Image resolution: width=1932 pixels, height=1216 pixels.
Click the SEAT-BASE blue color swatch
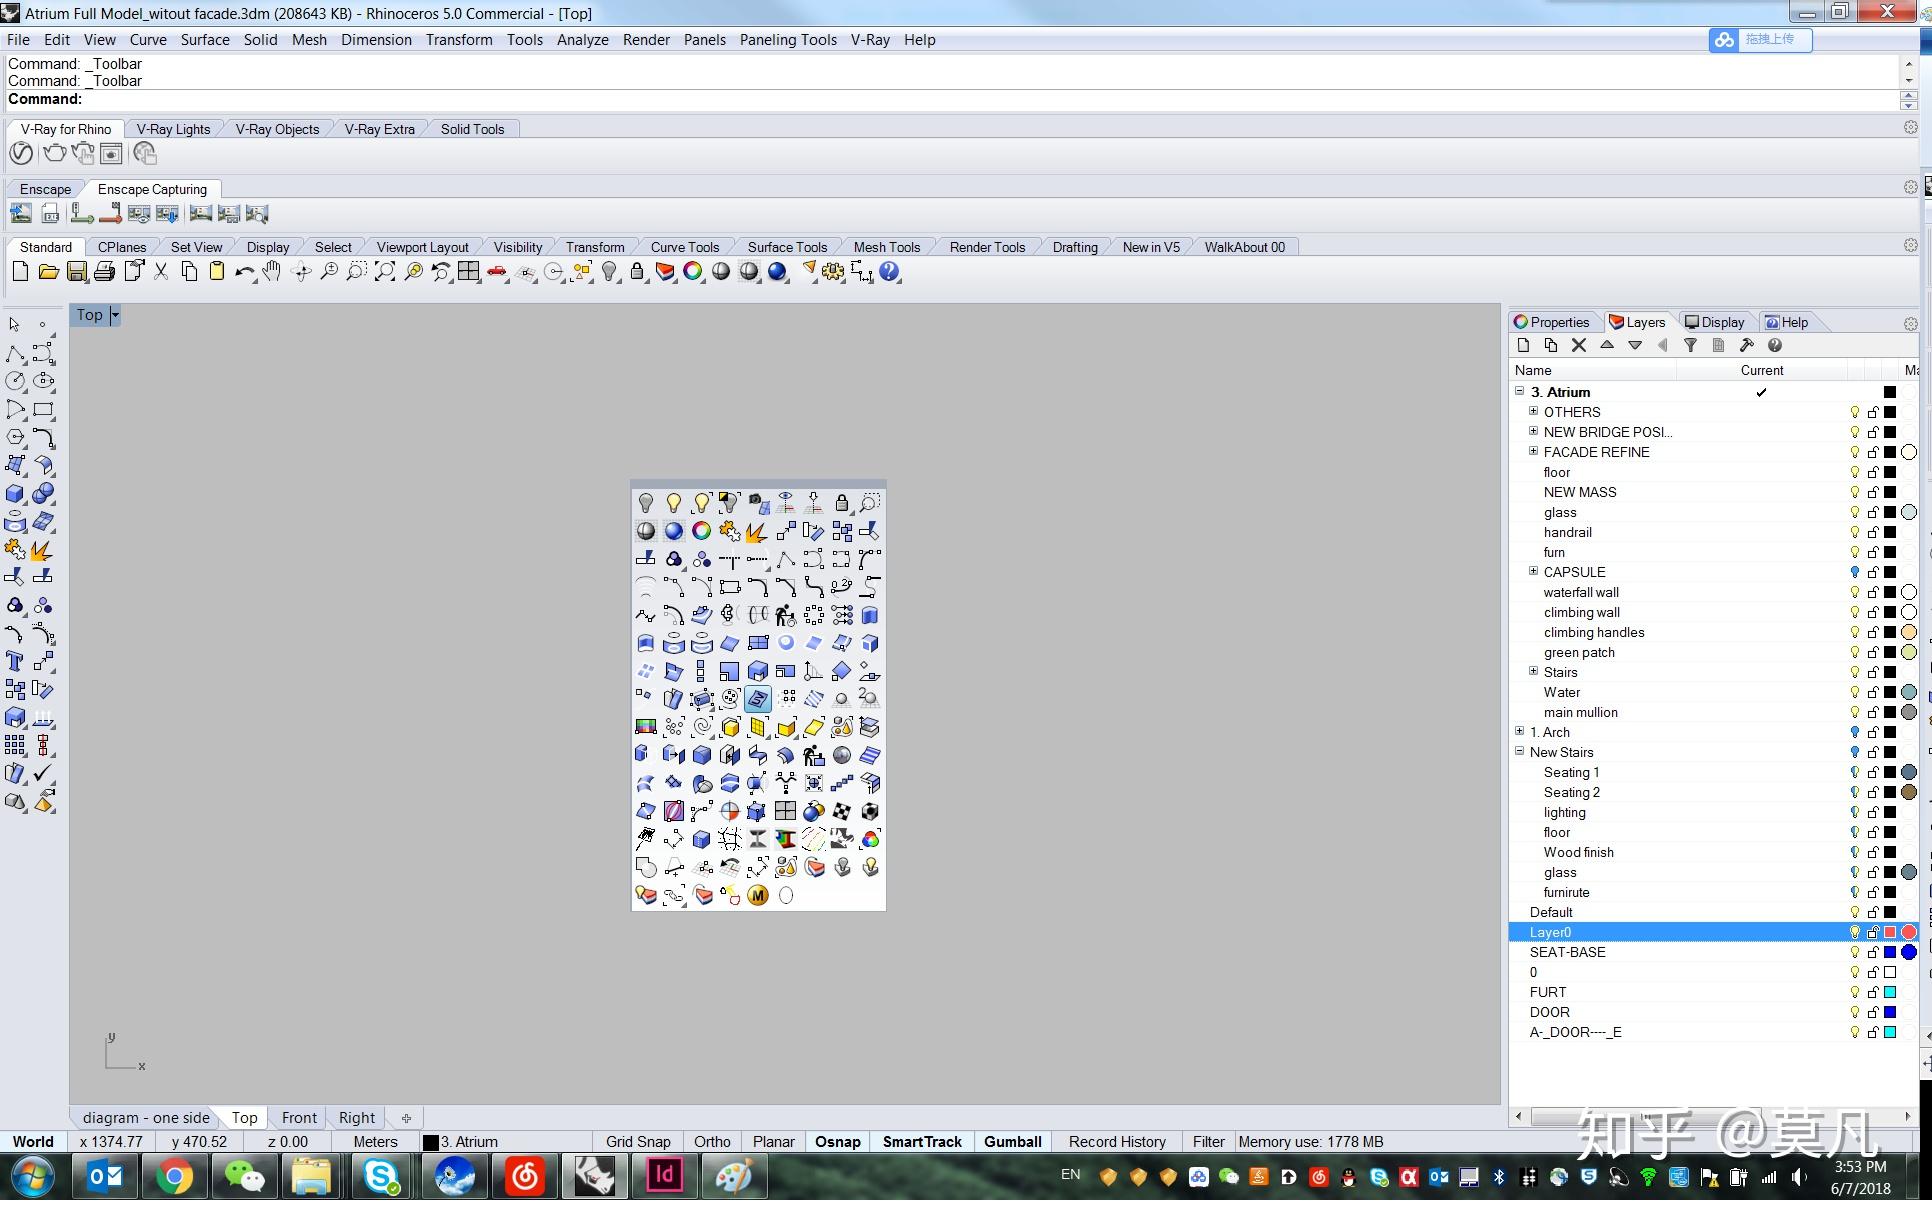(x=1890, y=952)
